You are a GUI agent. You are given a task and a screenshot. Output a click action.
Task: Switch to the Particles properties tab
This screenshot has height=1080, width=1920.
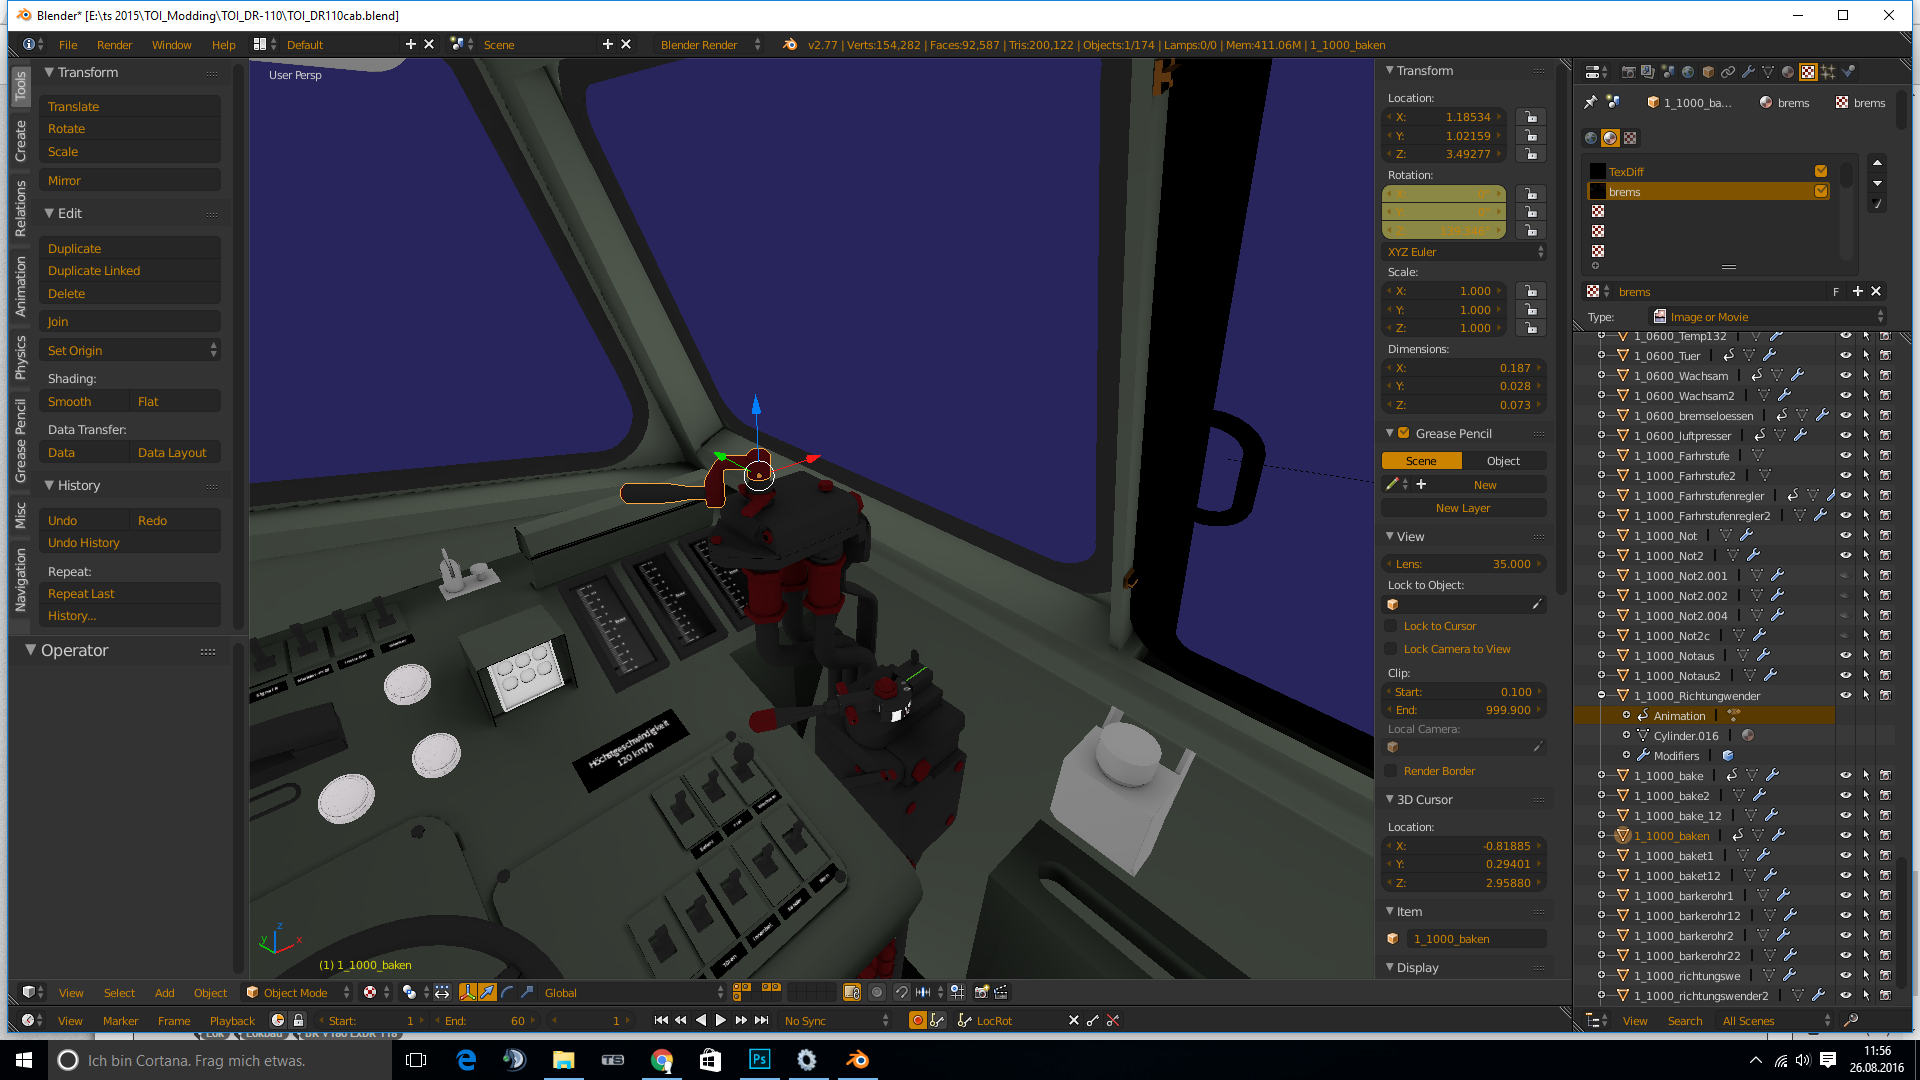coord(1828,72)
